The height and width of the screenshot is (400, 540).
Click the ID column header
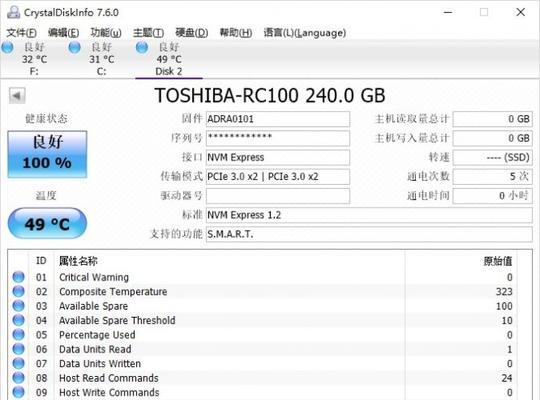click(x=41, y=261)
